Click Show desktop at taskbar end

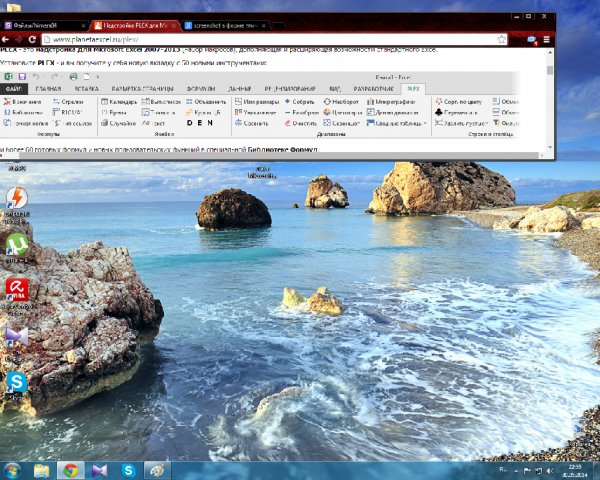tap(597, 471)
